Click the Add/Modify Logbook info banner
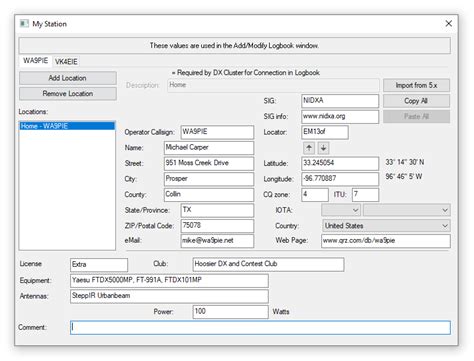474x361 pixels. pos(235,45)
